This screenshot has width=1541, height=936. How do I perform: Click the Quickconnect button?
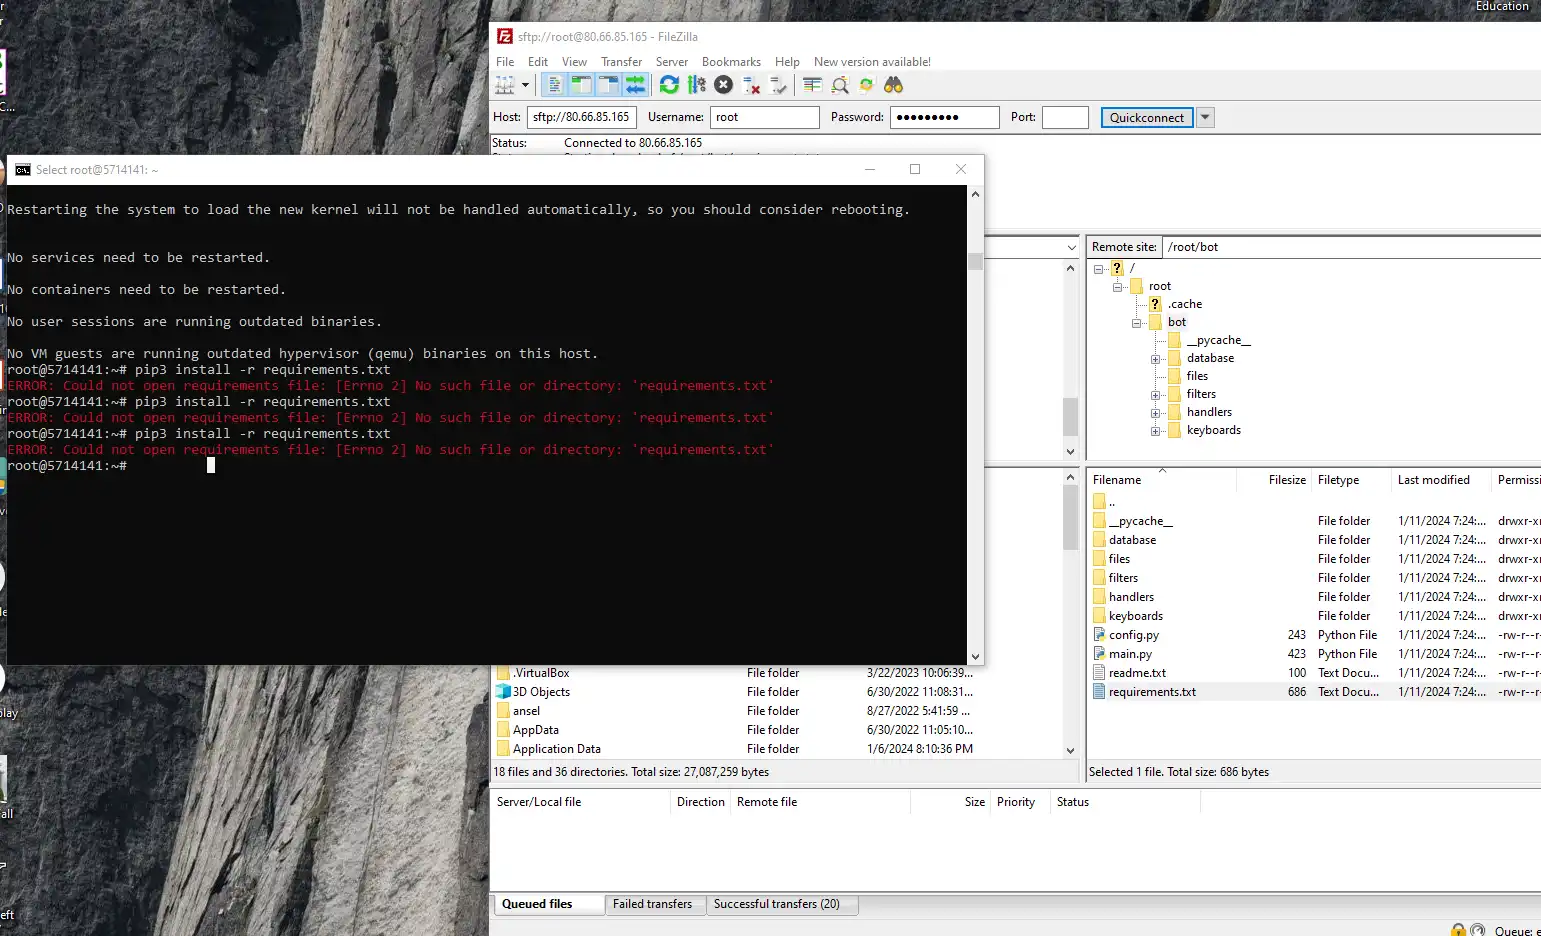click(x=1147, y=117)
